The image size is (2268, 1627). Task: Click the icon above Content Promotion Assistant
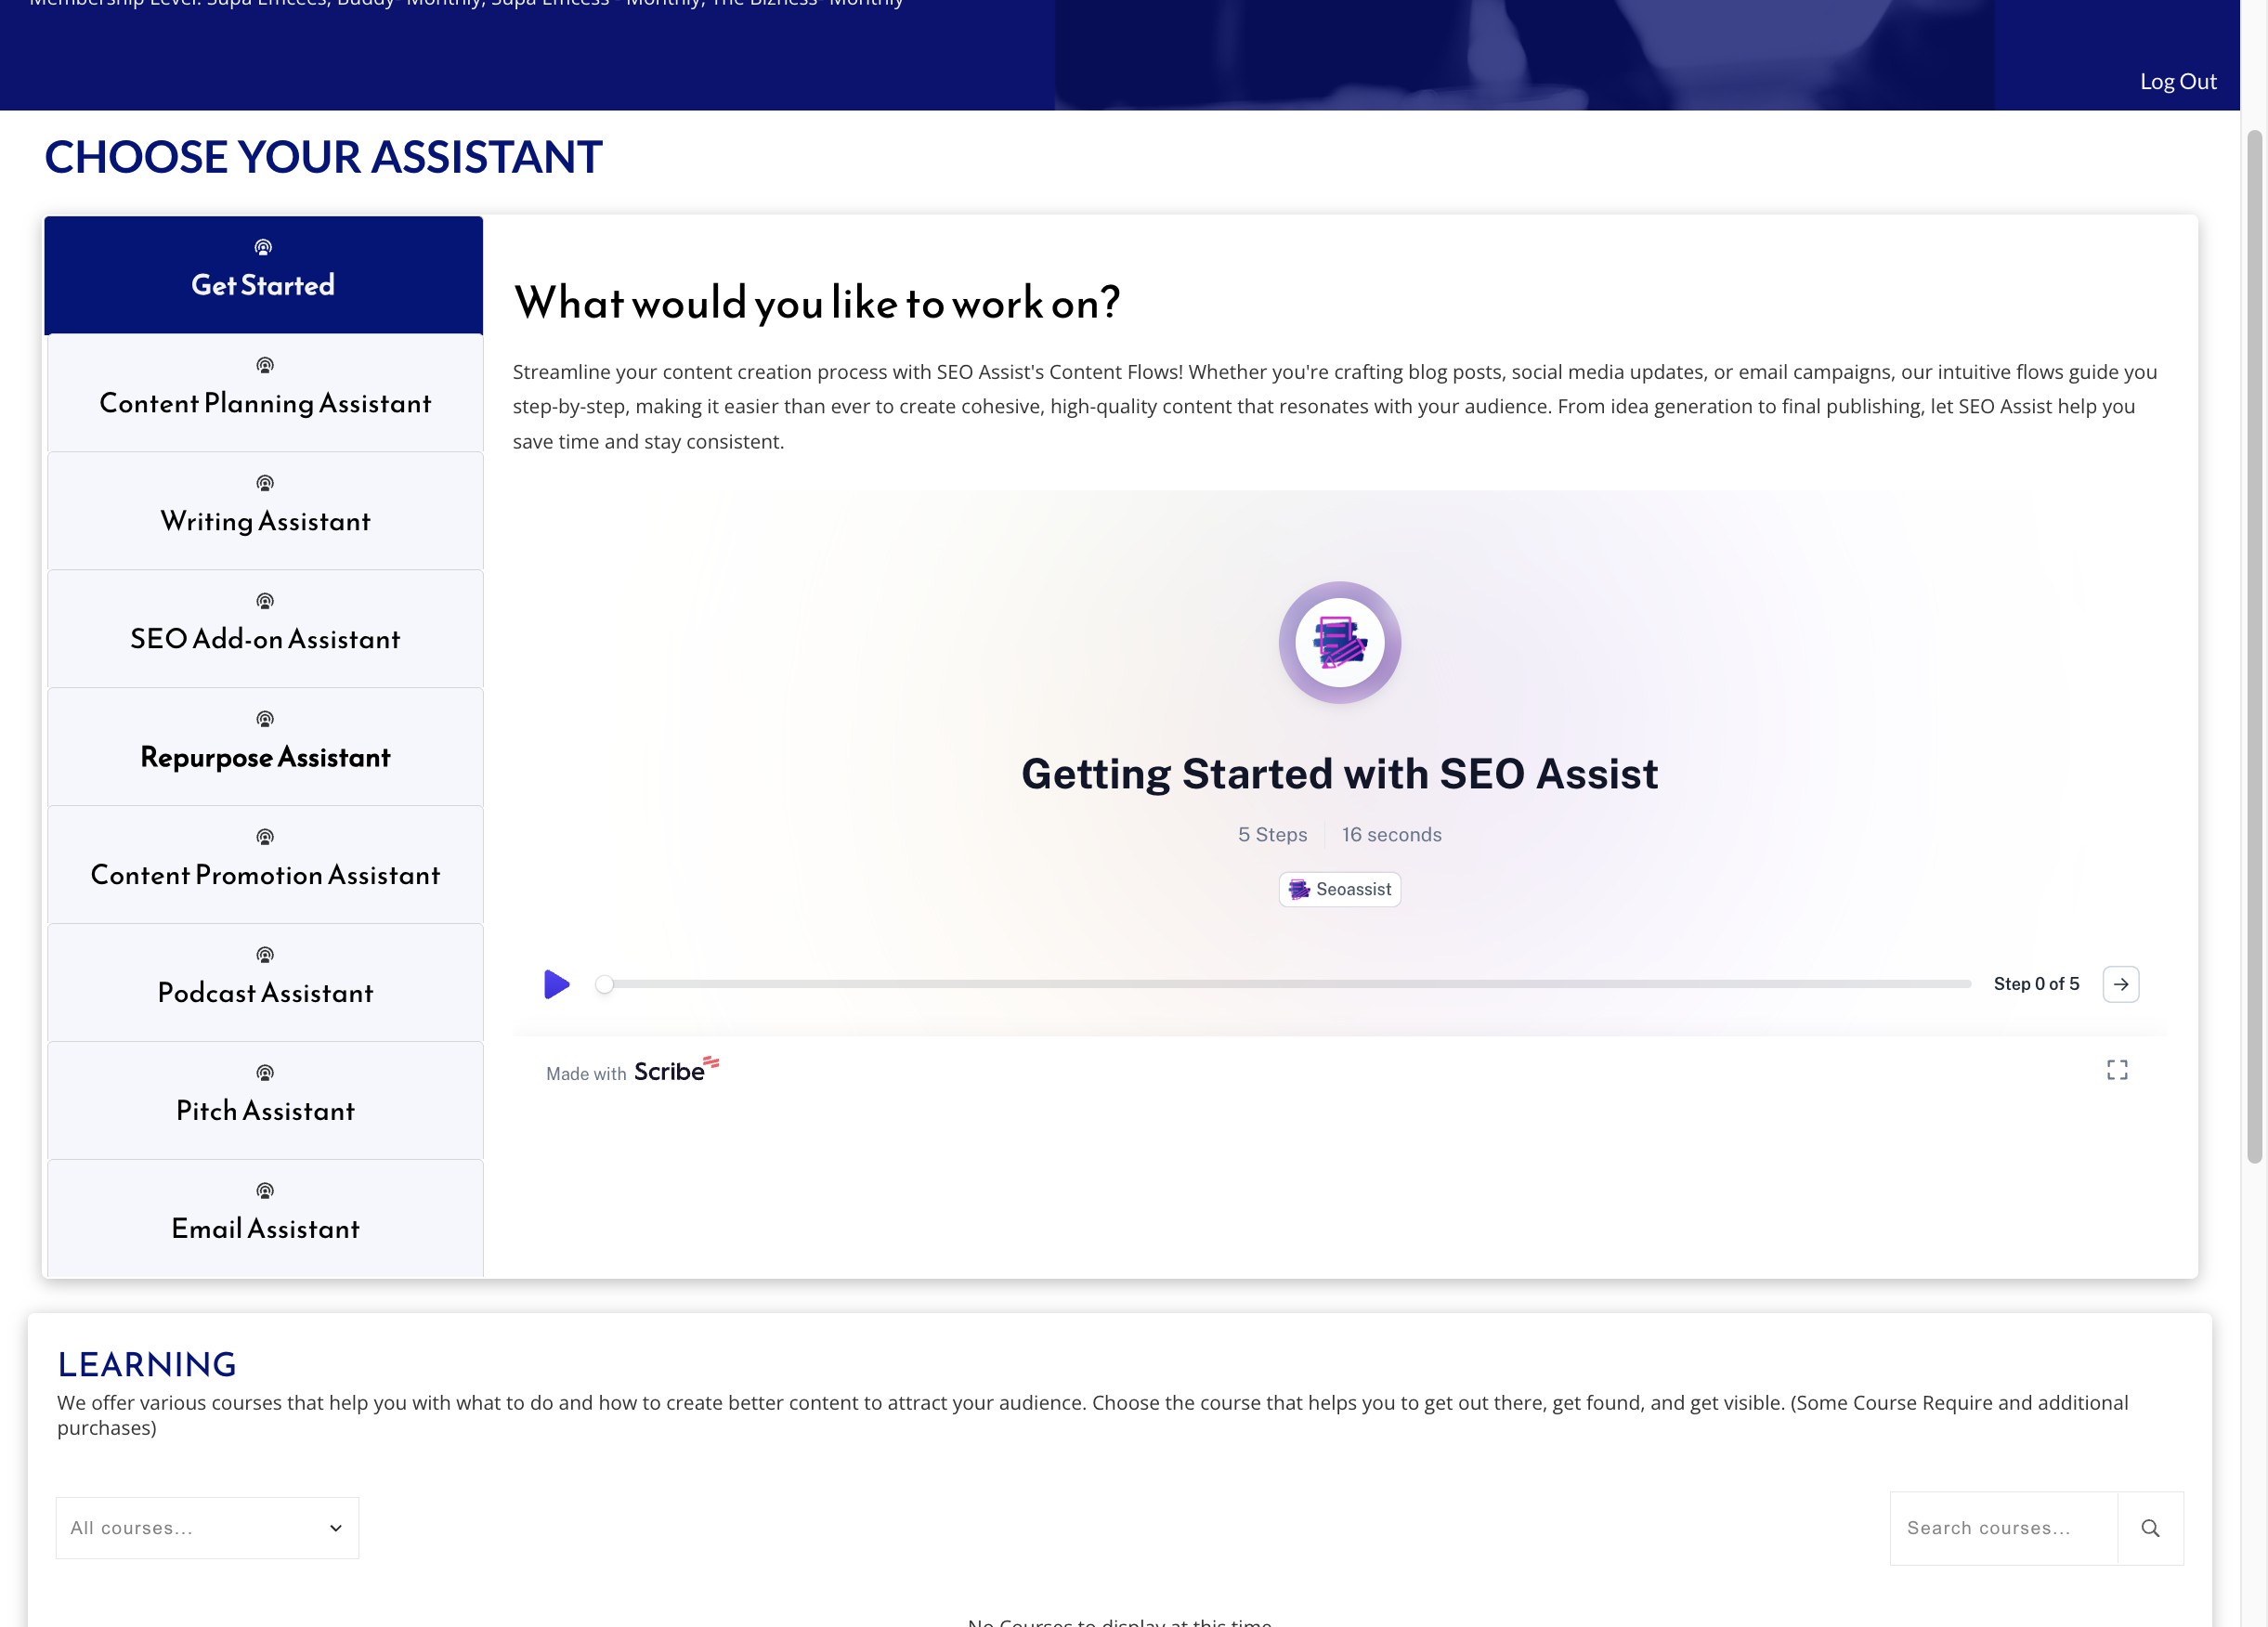click(265, 837)
